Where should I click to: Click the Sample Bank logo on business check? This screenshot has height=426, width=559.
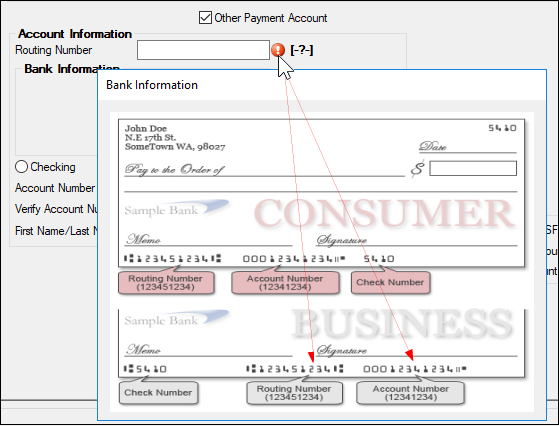tap(176, 318)
